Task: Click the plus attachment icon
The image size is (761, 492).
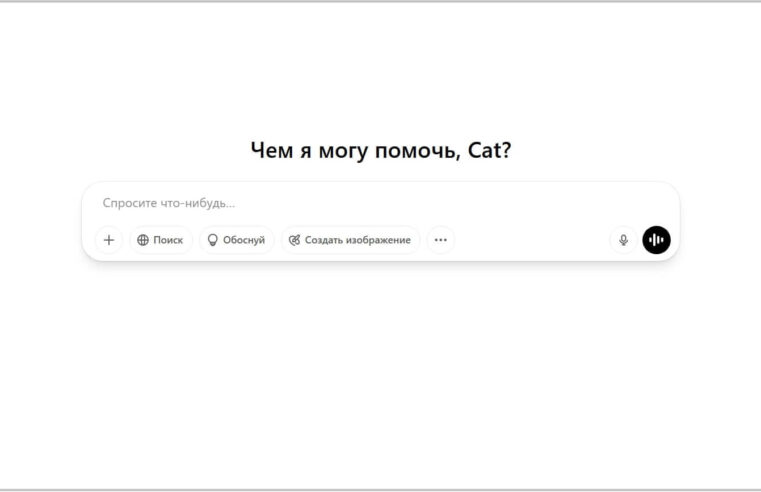Action: click(x=109, y=240)
